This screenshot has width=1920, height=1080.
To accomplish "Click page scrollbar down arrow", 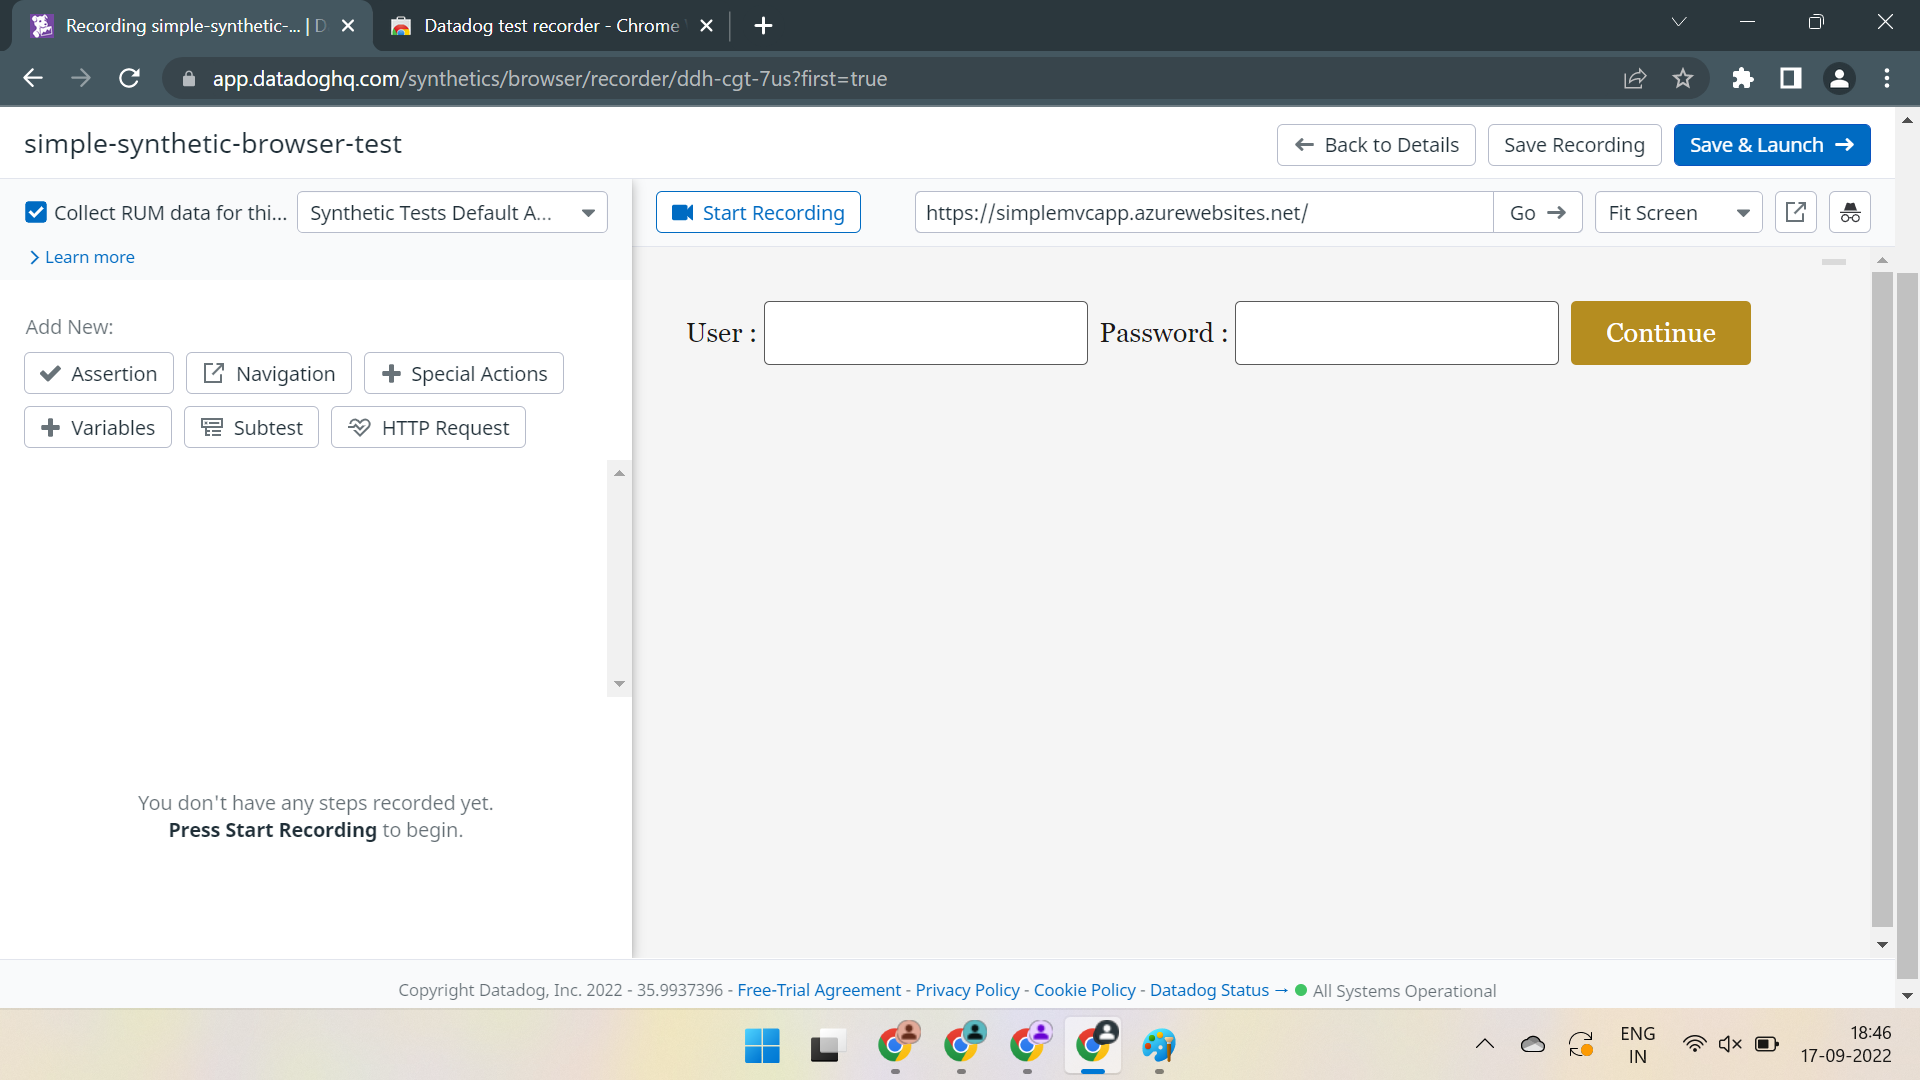I will tap(1907, 996).
